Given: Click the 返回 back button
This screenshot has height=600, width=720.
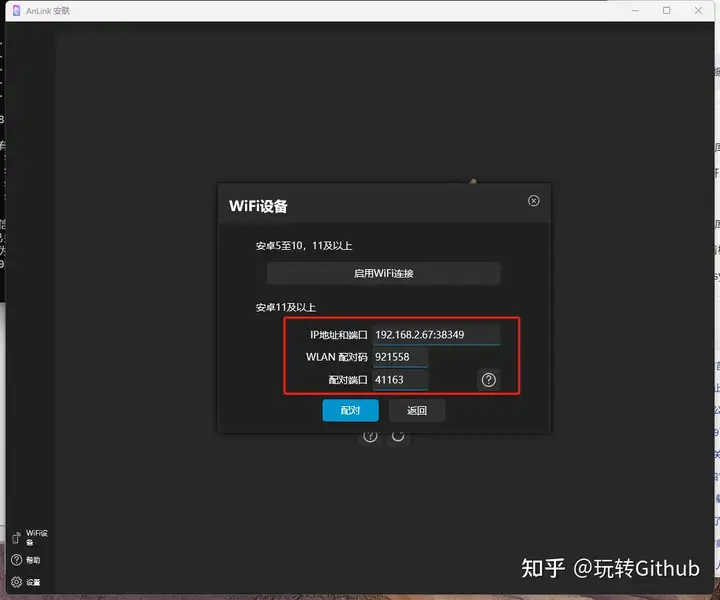Looking at the screenshot, I should tap(417, 410).
